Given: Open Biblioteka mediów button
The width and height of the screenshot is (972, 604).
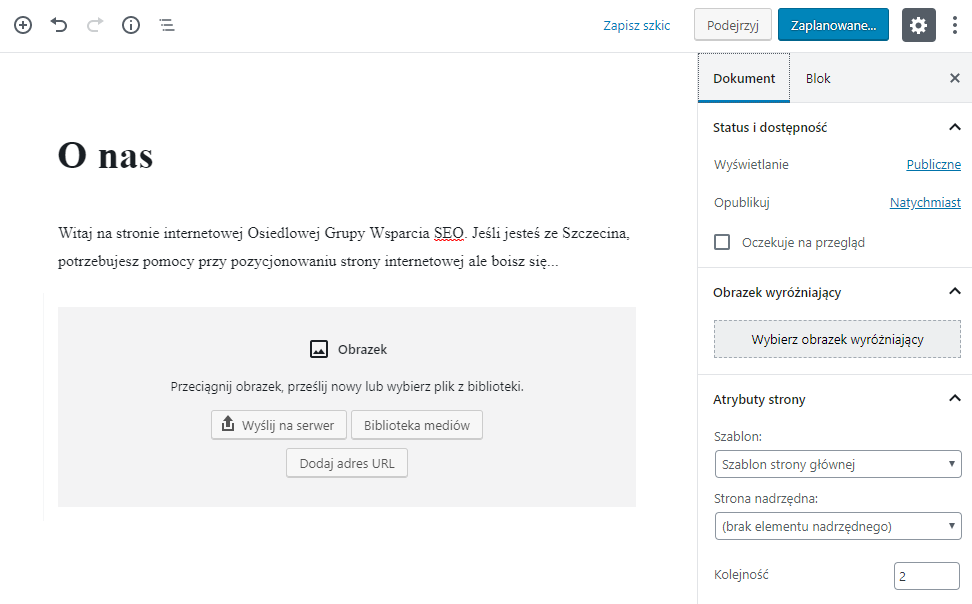Looking at the screenshot, I should [417, 425].
